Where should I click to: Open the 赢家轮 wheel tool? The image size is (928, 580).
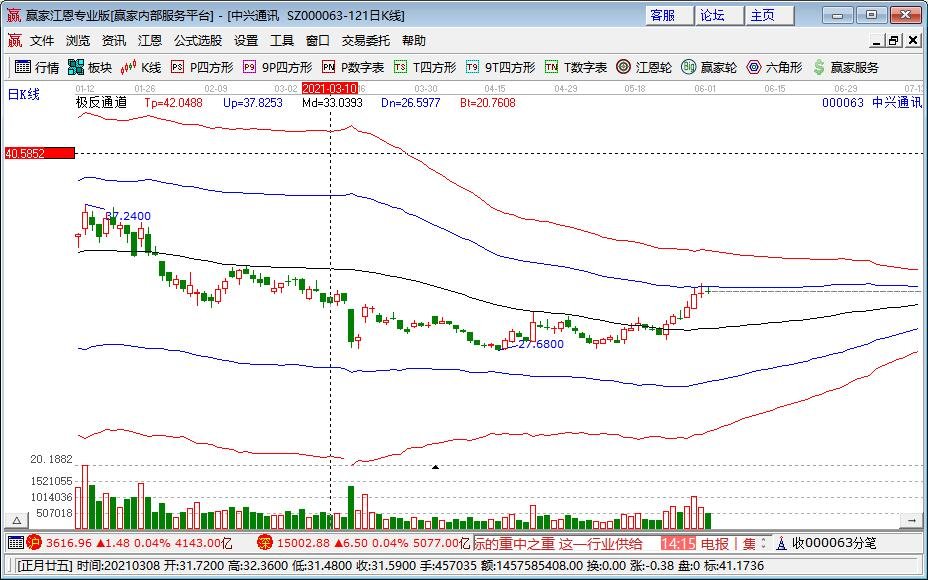click(709, 67)
